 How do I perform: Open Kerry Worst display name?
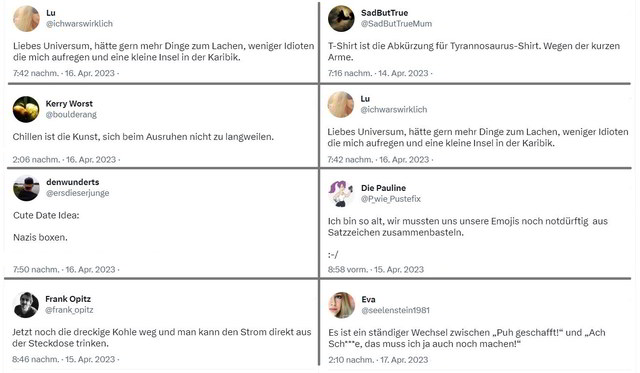click(69, 104)
